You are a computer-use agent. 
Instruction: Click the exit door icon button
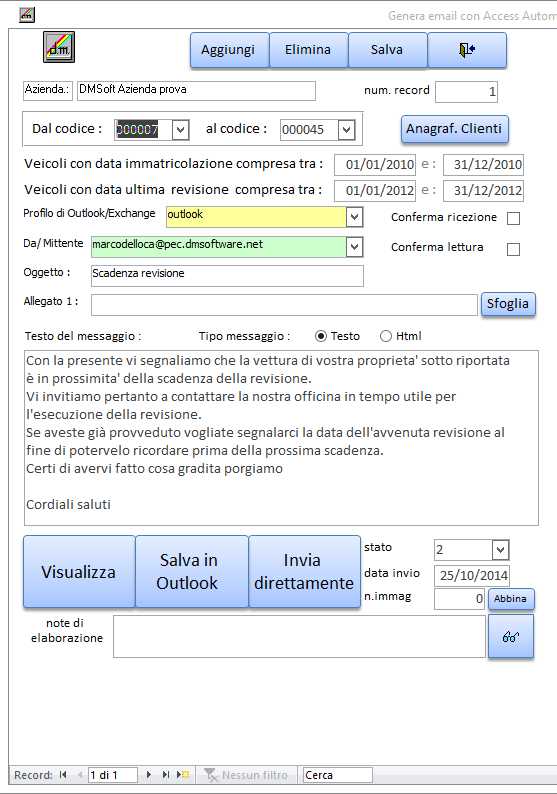[x=467, y=50]
